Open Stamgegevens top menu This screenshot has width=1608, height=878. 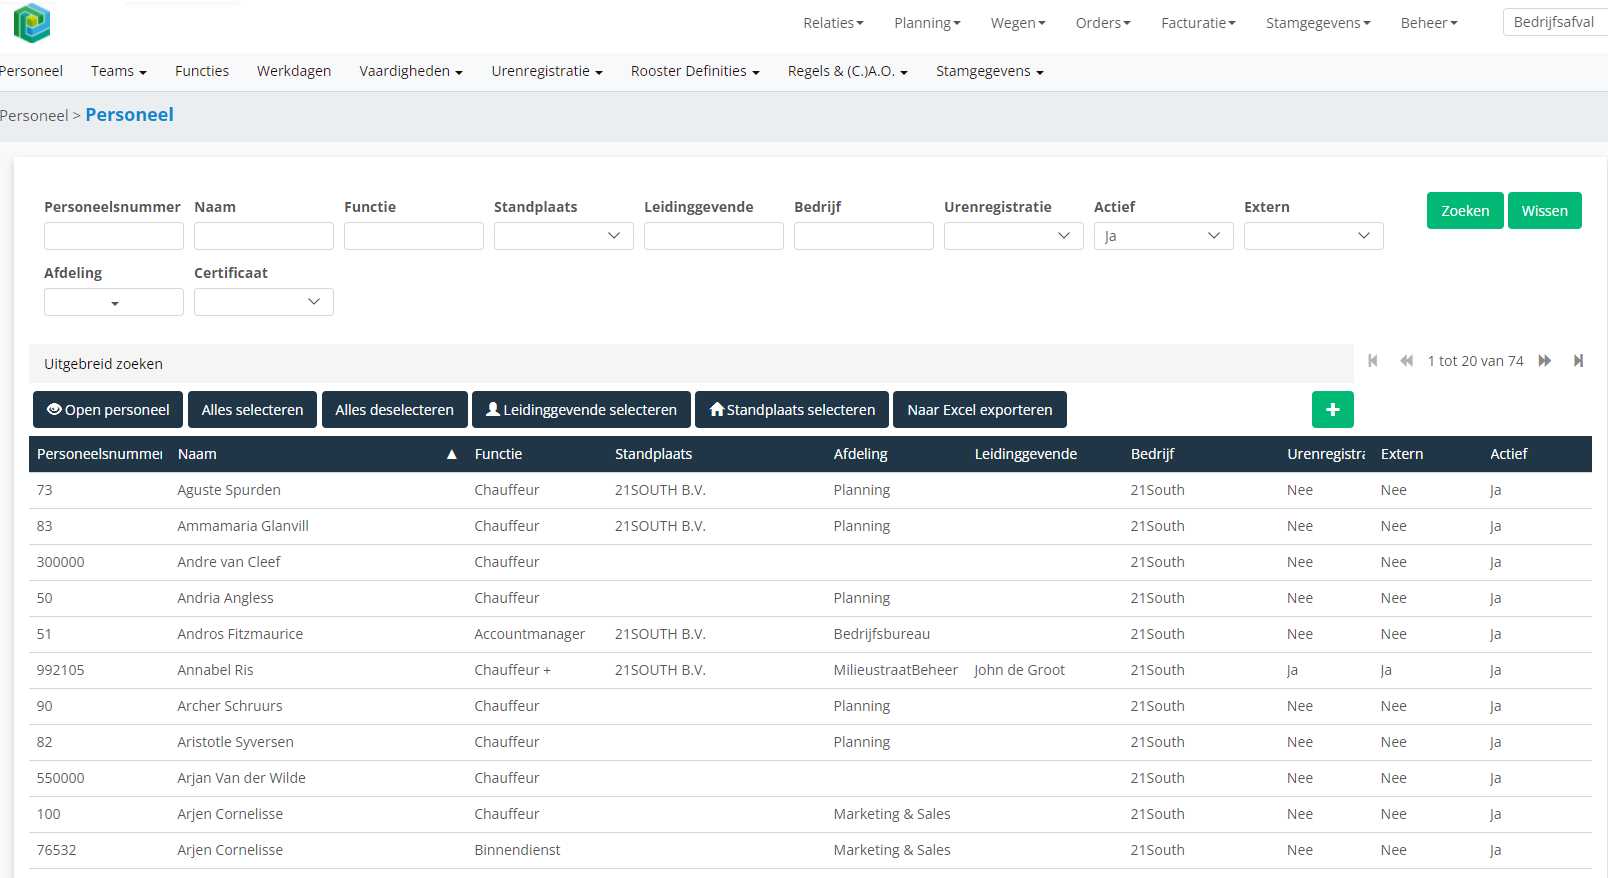(x=1318, y=23)
